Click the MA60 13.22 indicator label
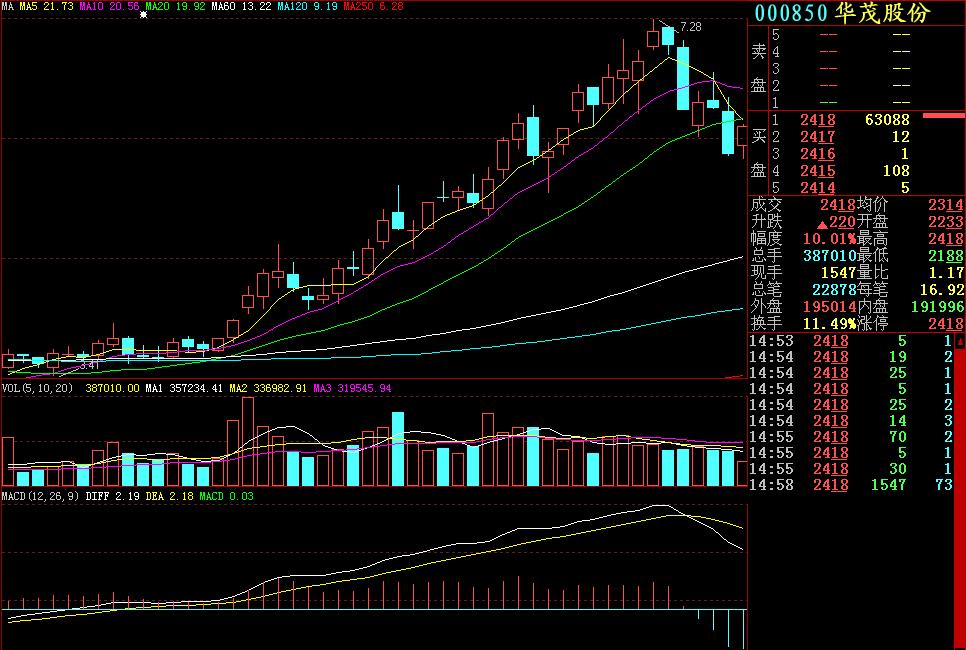966x650 pixels. click(241, 6)
